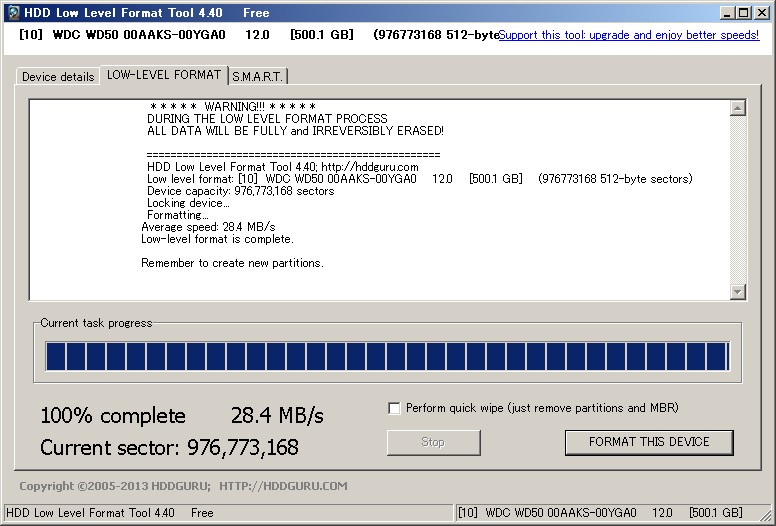This screenshot has height=526, width=776.
Task: Close the HDD Low Level Format Tool window
Action: coord(762,13)
